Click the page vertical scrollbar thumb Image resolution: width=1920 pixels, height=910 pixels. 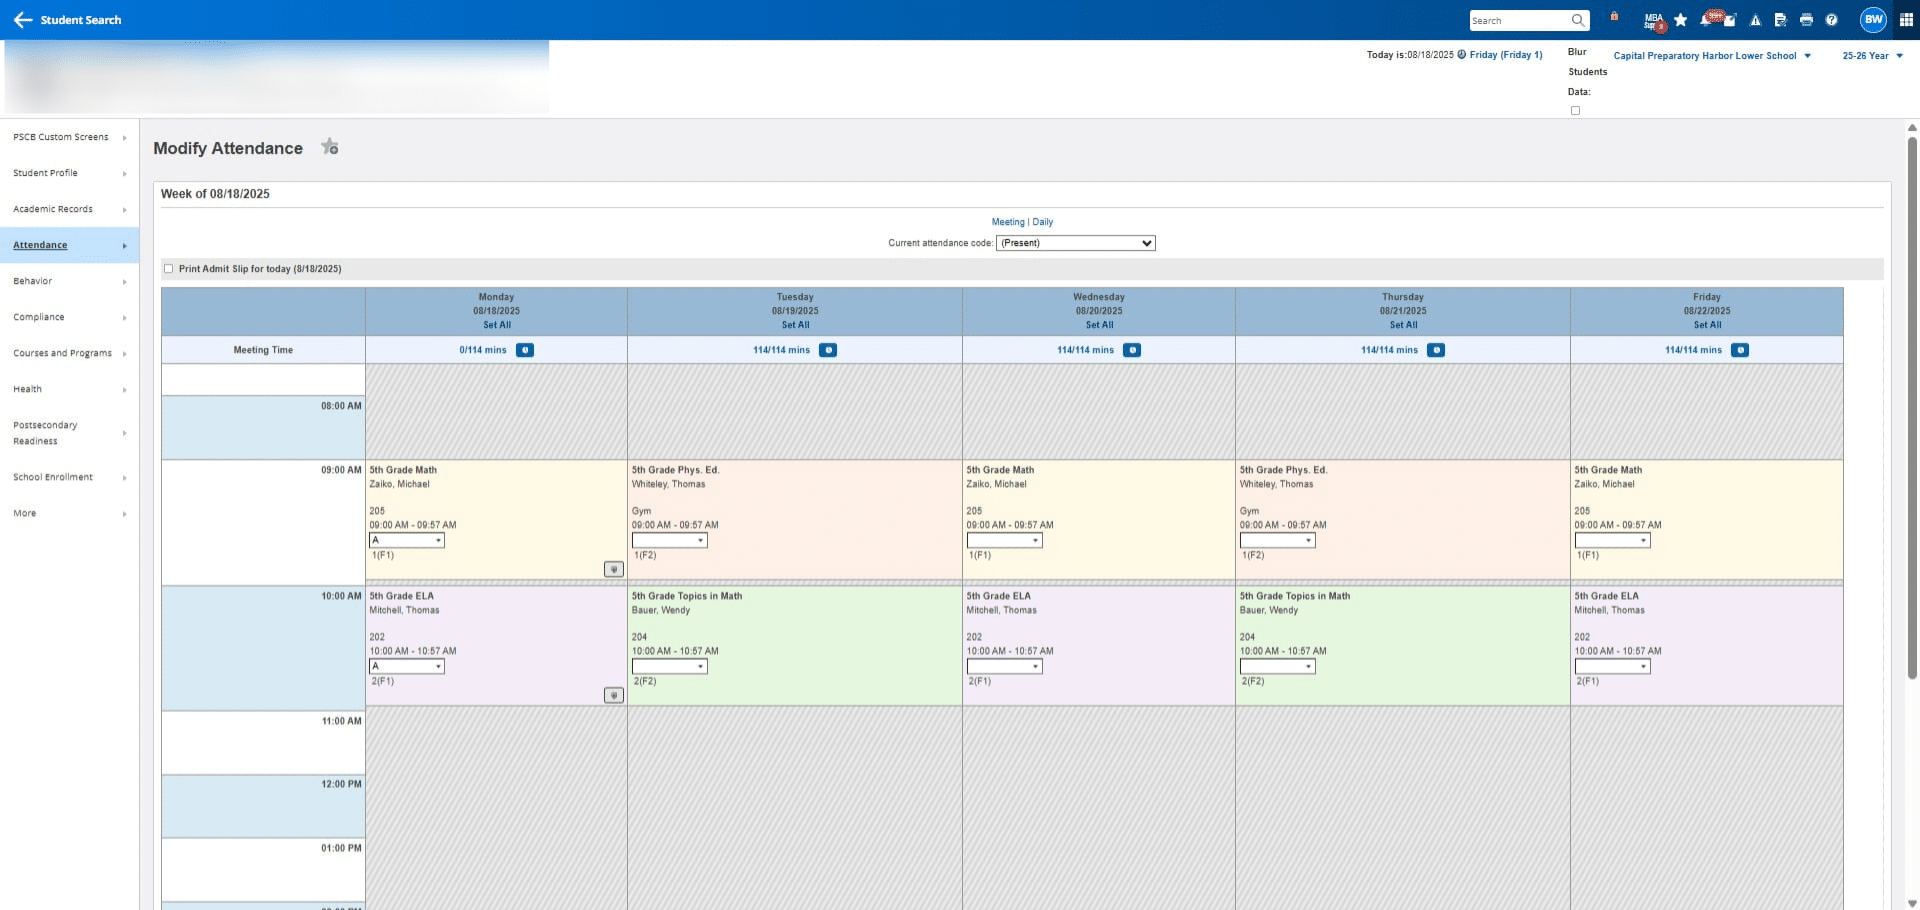pyautogui.click(x=1912, y=408)
